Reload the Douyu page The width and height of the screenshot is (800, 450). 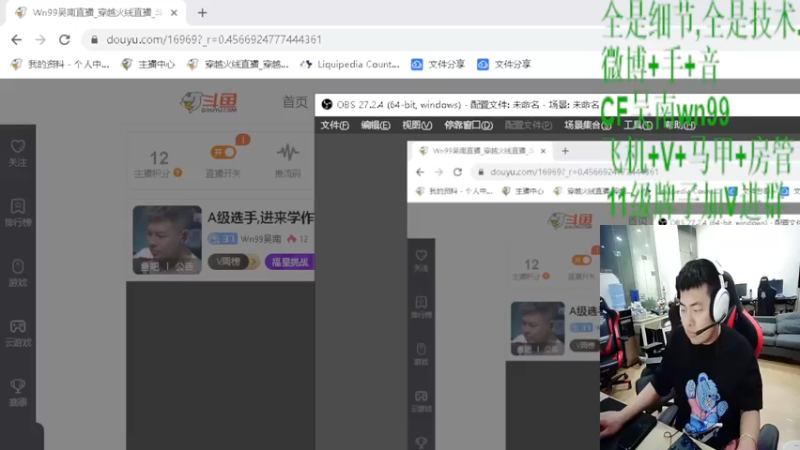pos(64,39)
